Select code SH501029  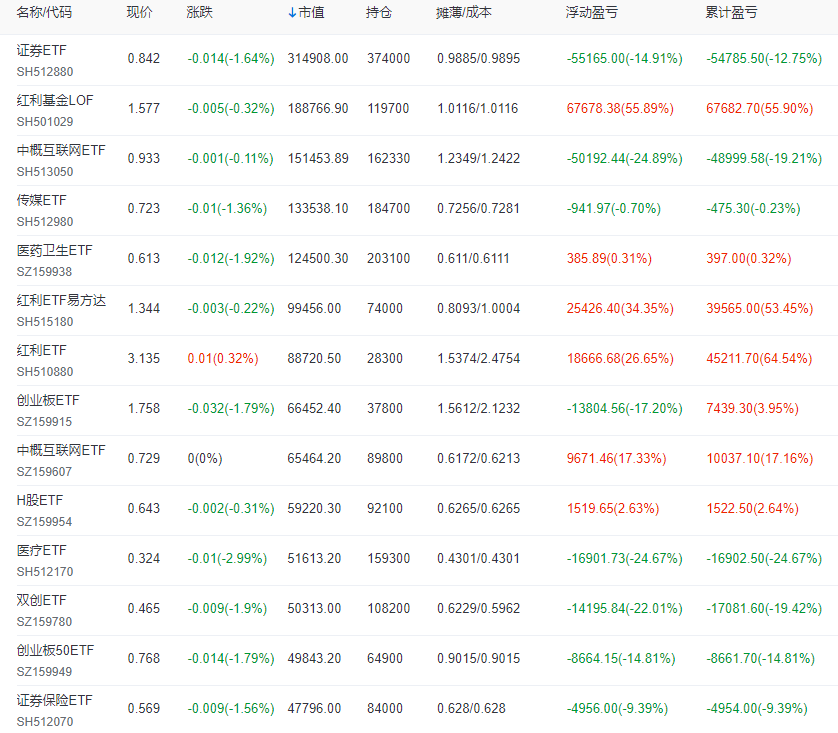45,122
